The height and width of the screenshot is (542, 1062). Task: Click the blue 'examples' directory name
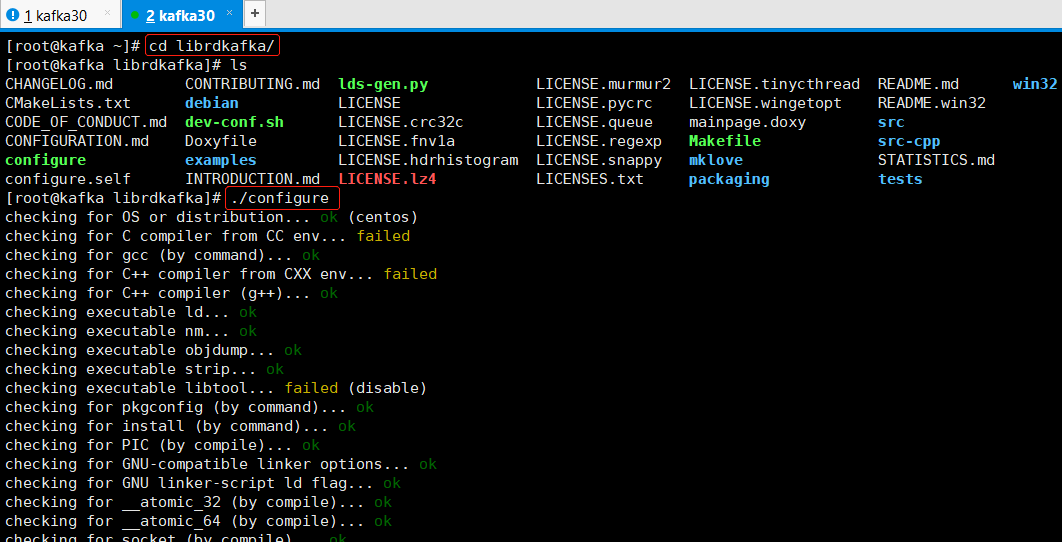point(221,160)
